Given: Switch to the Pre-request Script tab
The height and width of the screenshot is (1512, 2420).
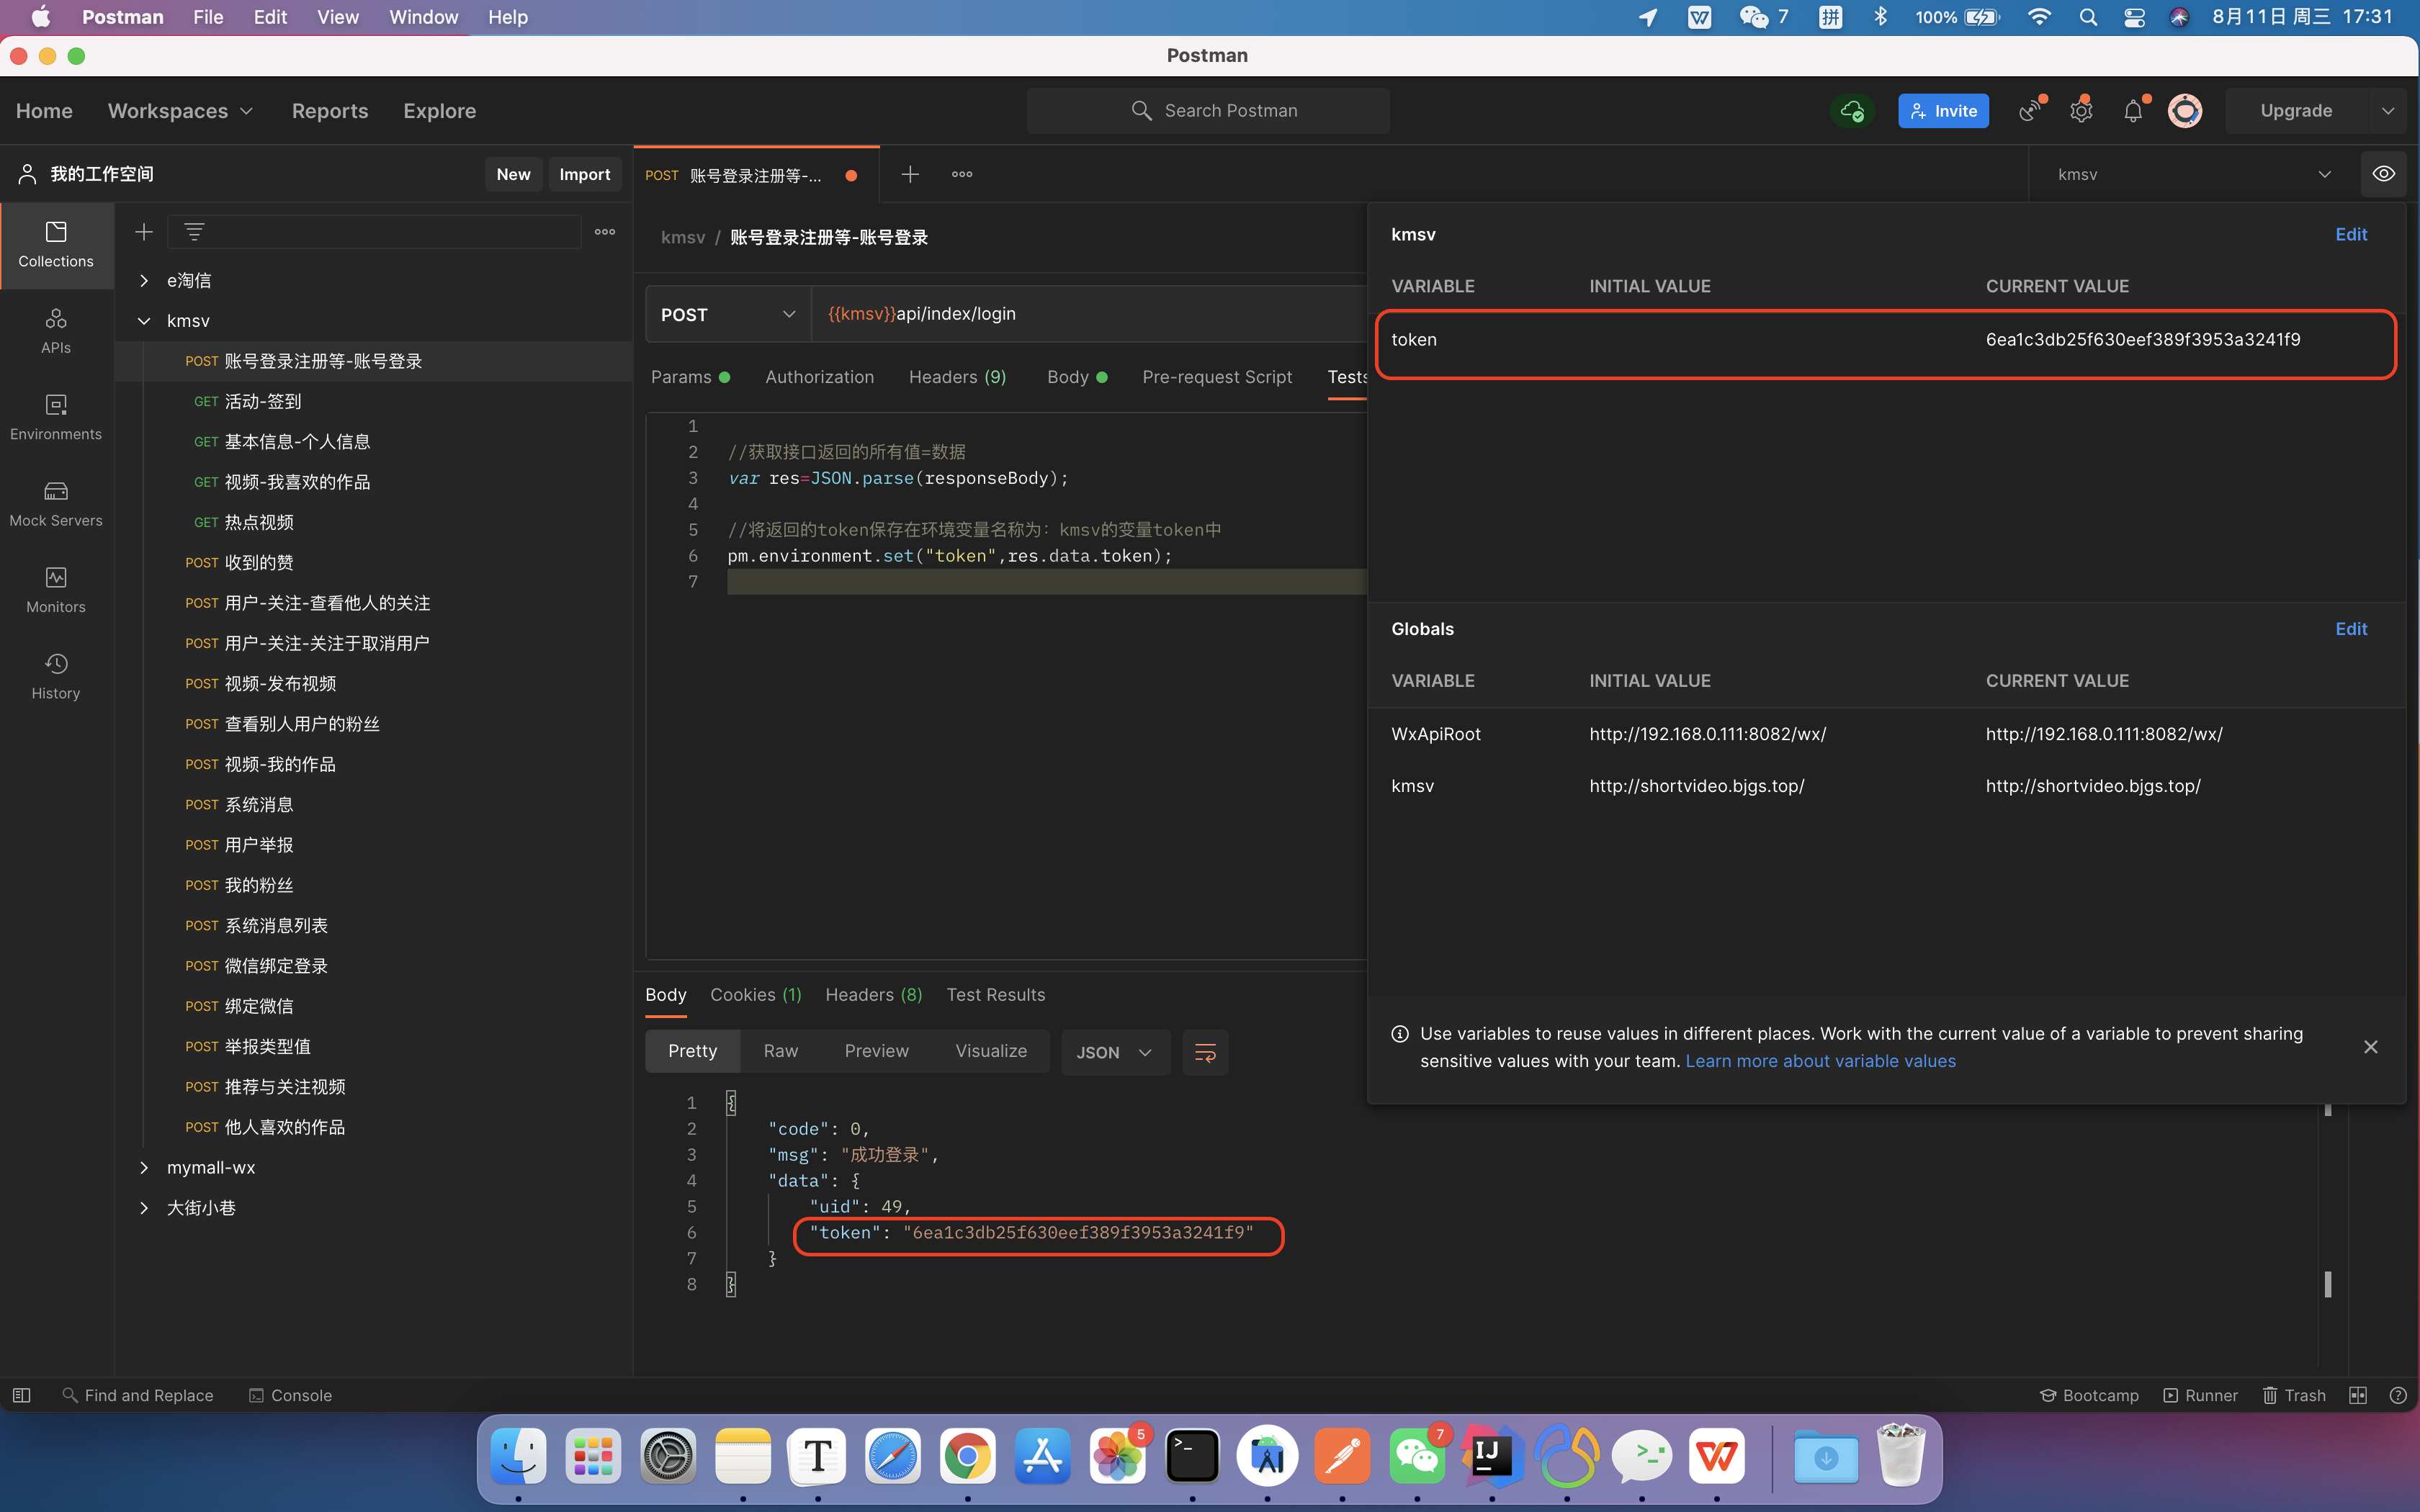Looking at the screenshot, I should [x=1216, y=377].
